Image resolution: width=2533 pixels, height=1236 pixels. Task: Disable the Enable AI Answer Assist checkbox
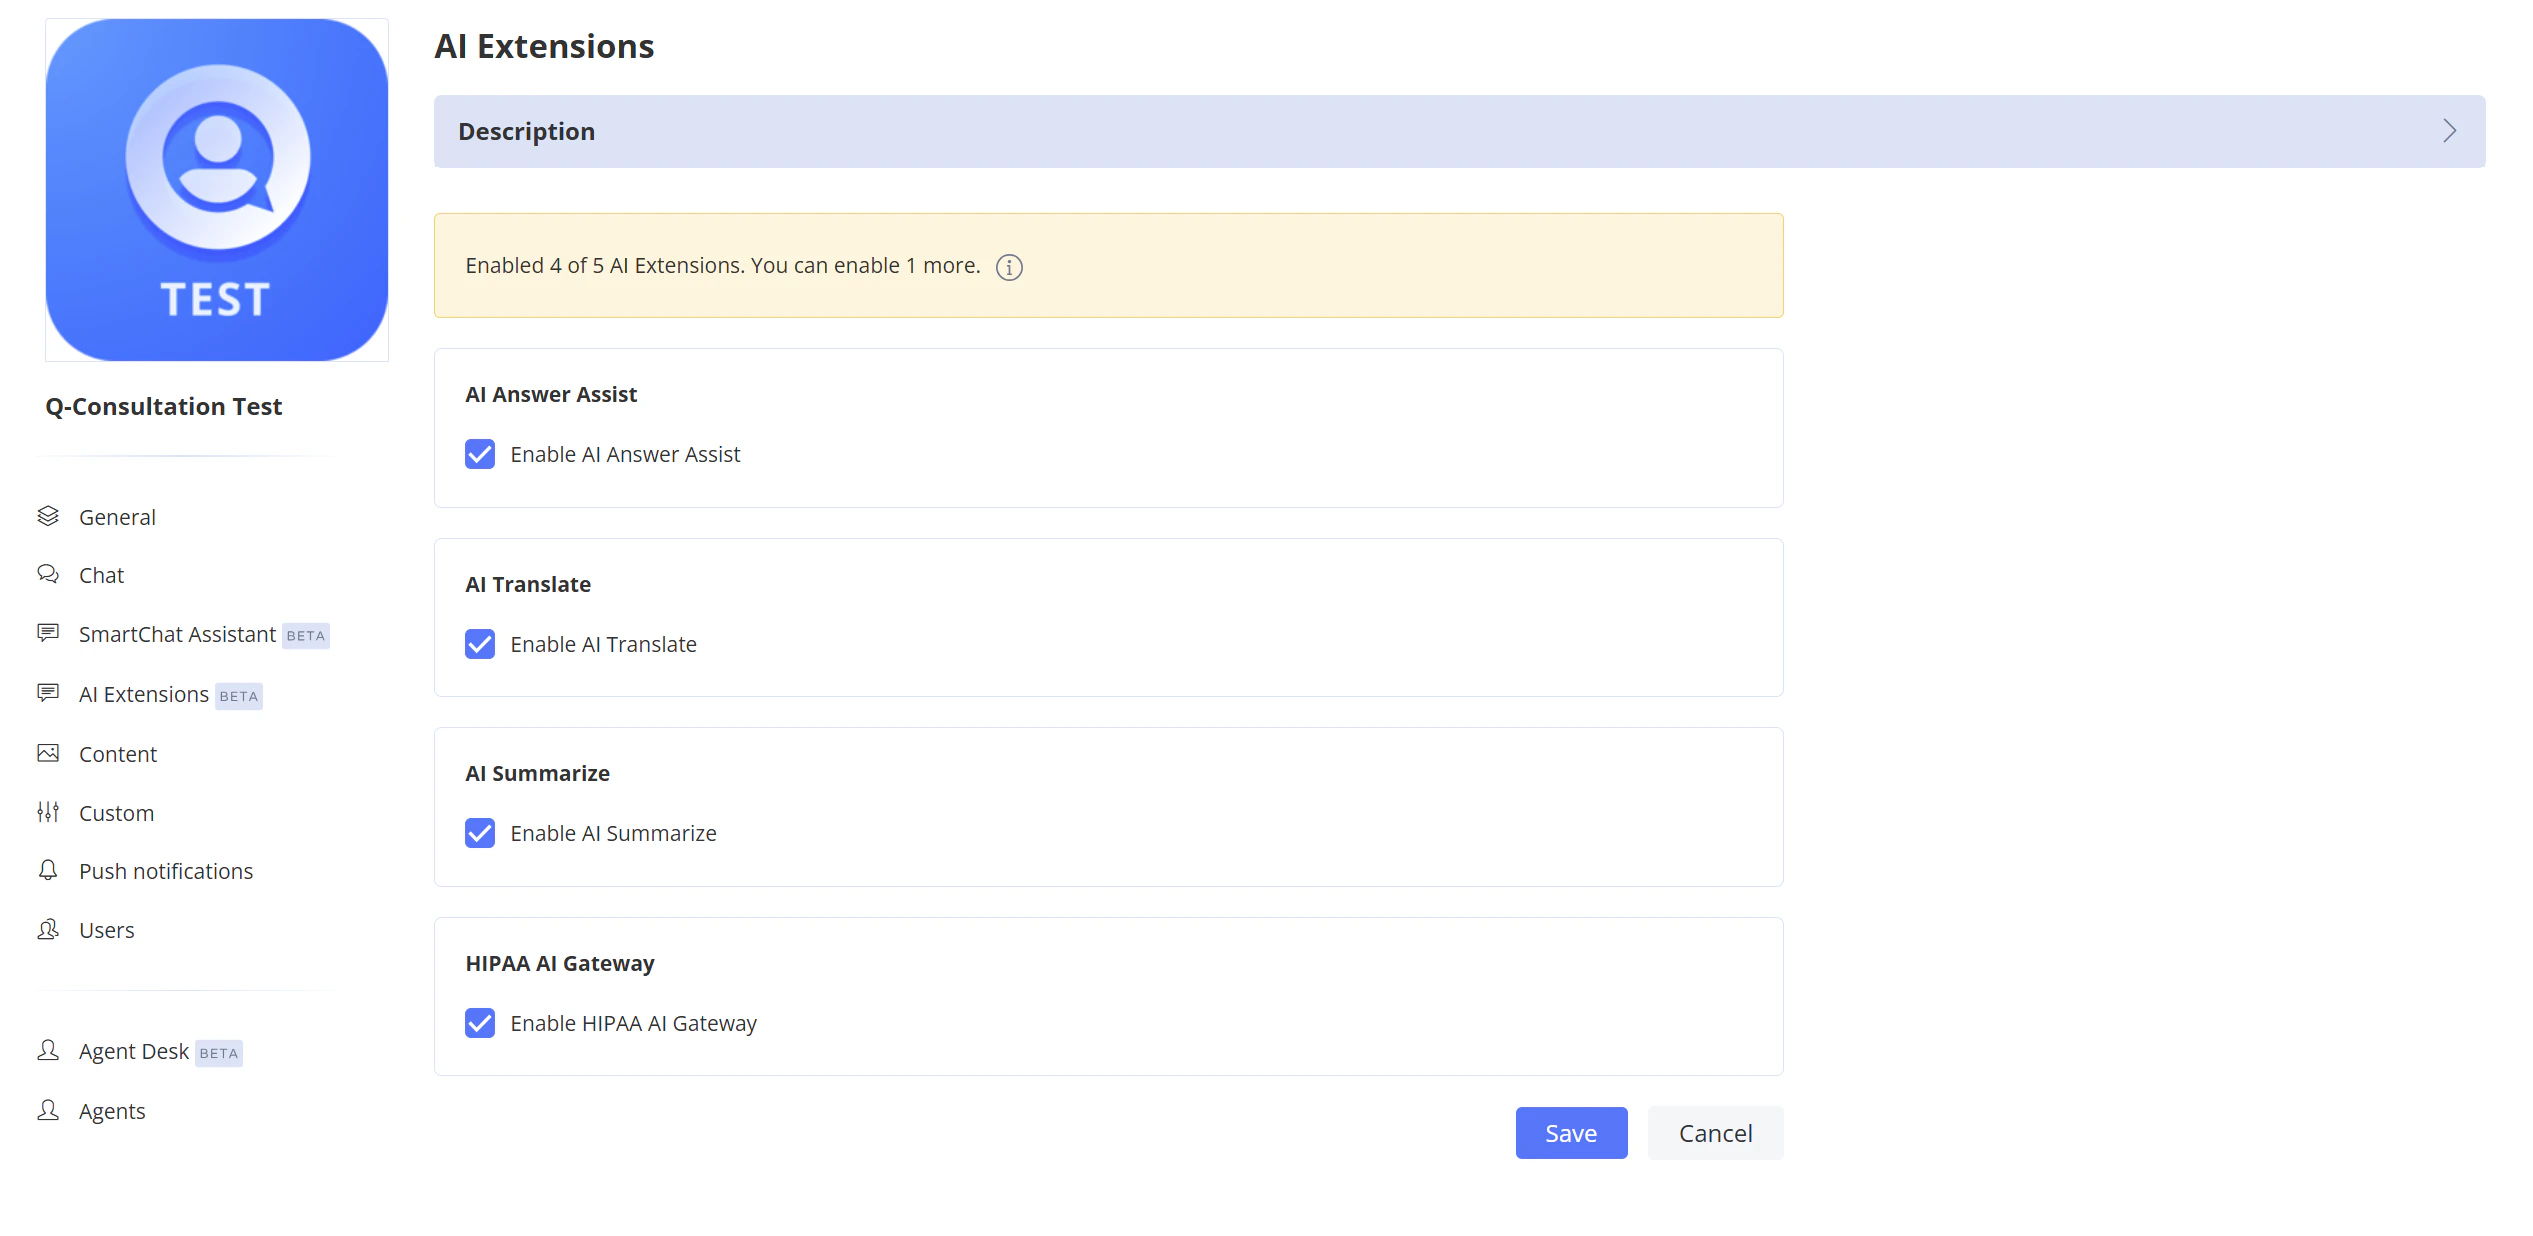(x=480, y=454)
